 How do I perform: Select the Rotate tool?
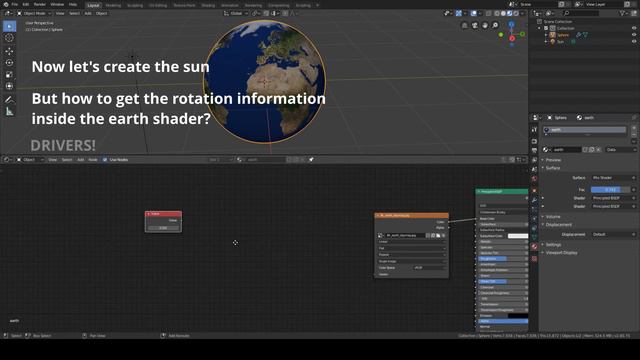coord(9,63)
